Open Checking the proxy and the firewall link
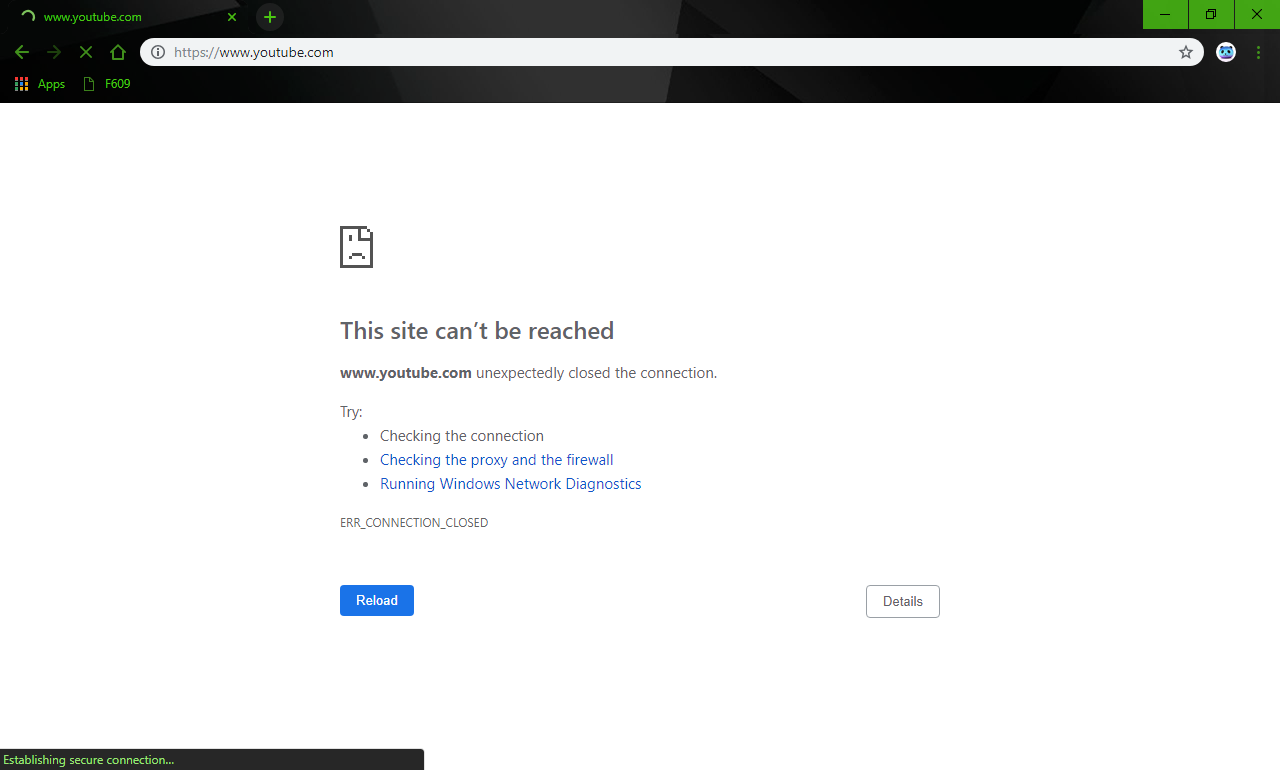This screenshot has height=770, width=1280. tap(497, 460)
